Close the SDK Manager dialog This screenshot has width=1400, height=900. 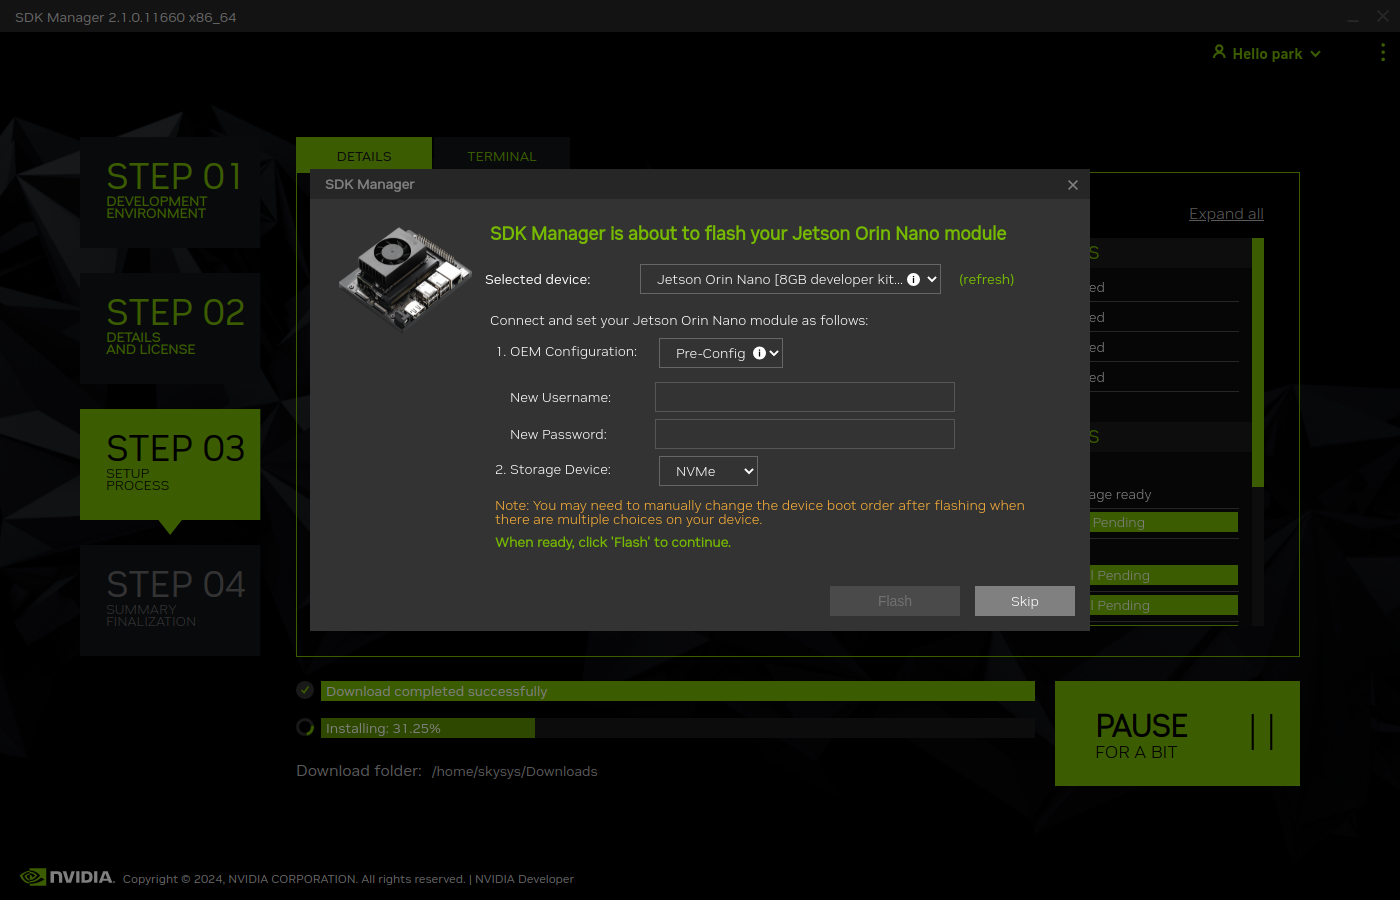[1073, 185]
